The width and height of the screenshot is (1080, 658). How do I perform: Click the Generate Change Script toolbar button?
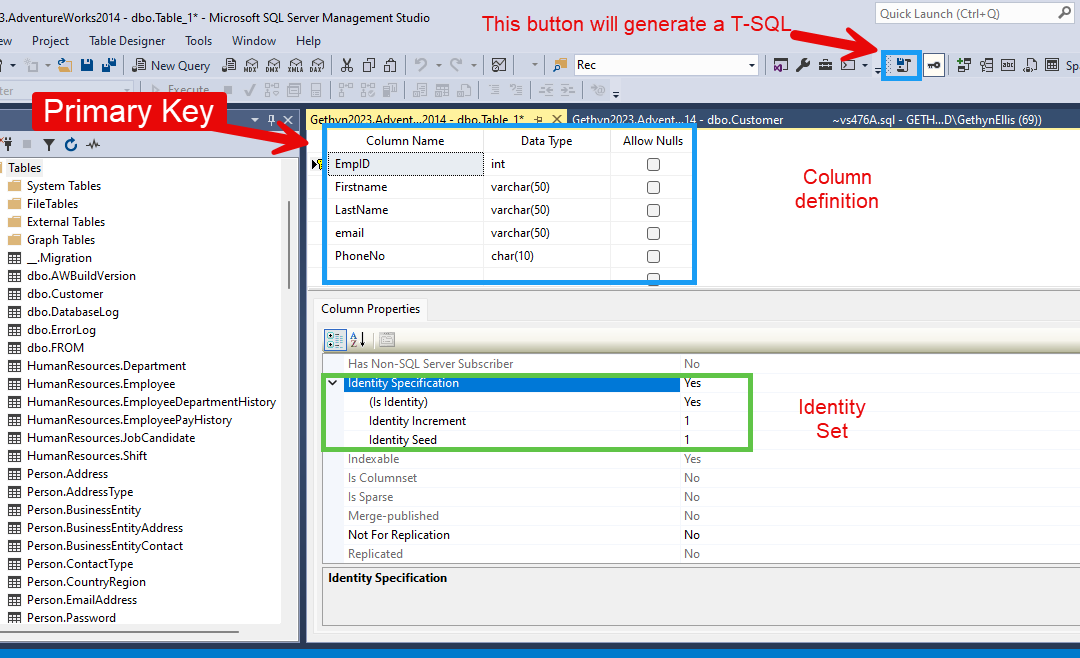pos(902,65)
